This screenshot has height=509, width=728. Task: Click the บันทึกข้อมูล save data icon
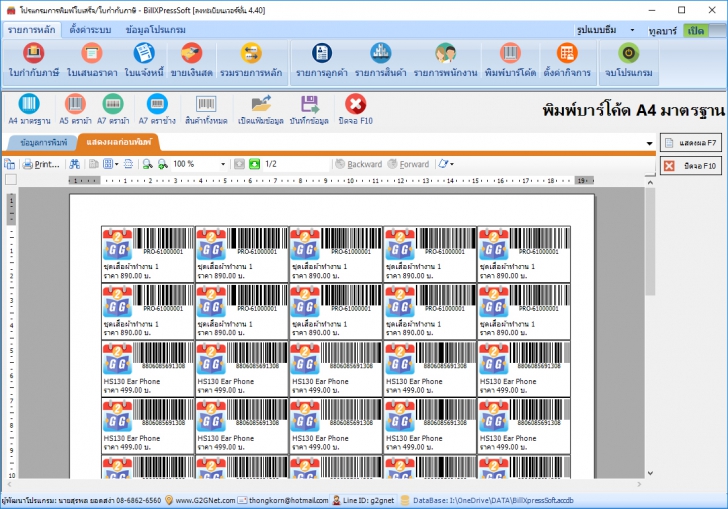[x=310, y=108]
